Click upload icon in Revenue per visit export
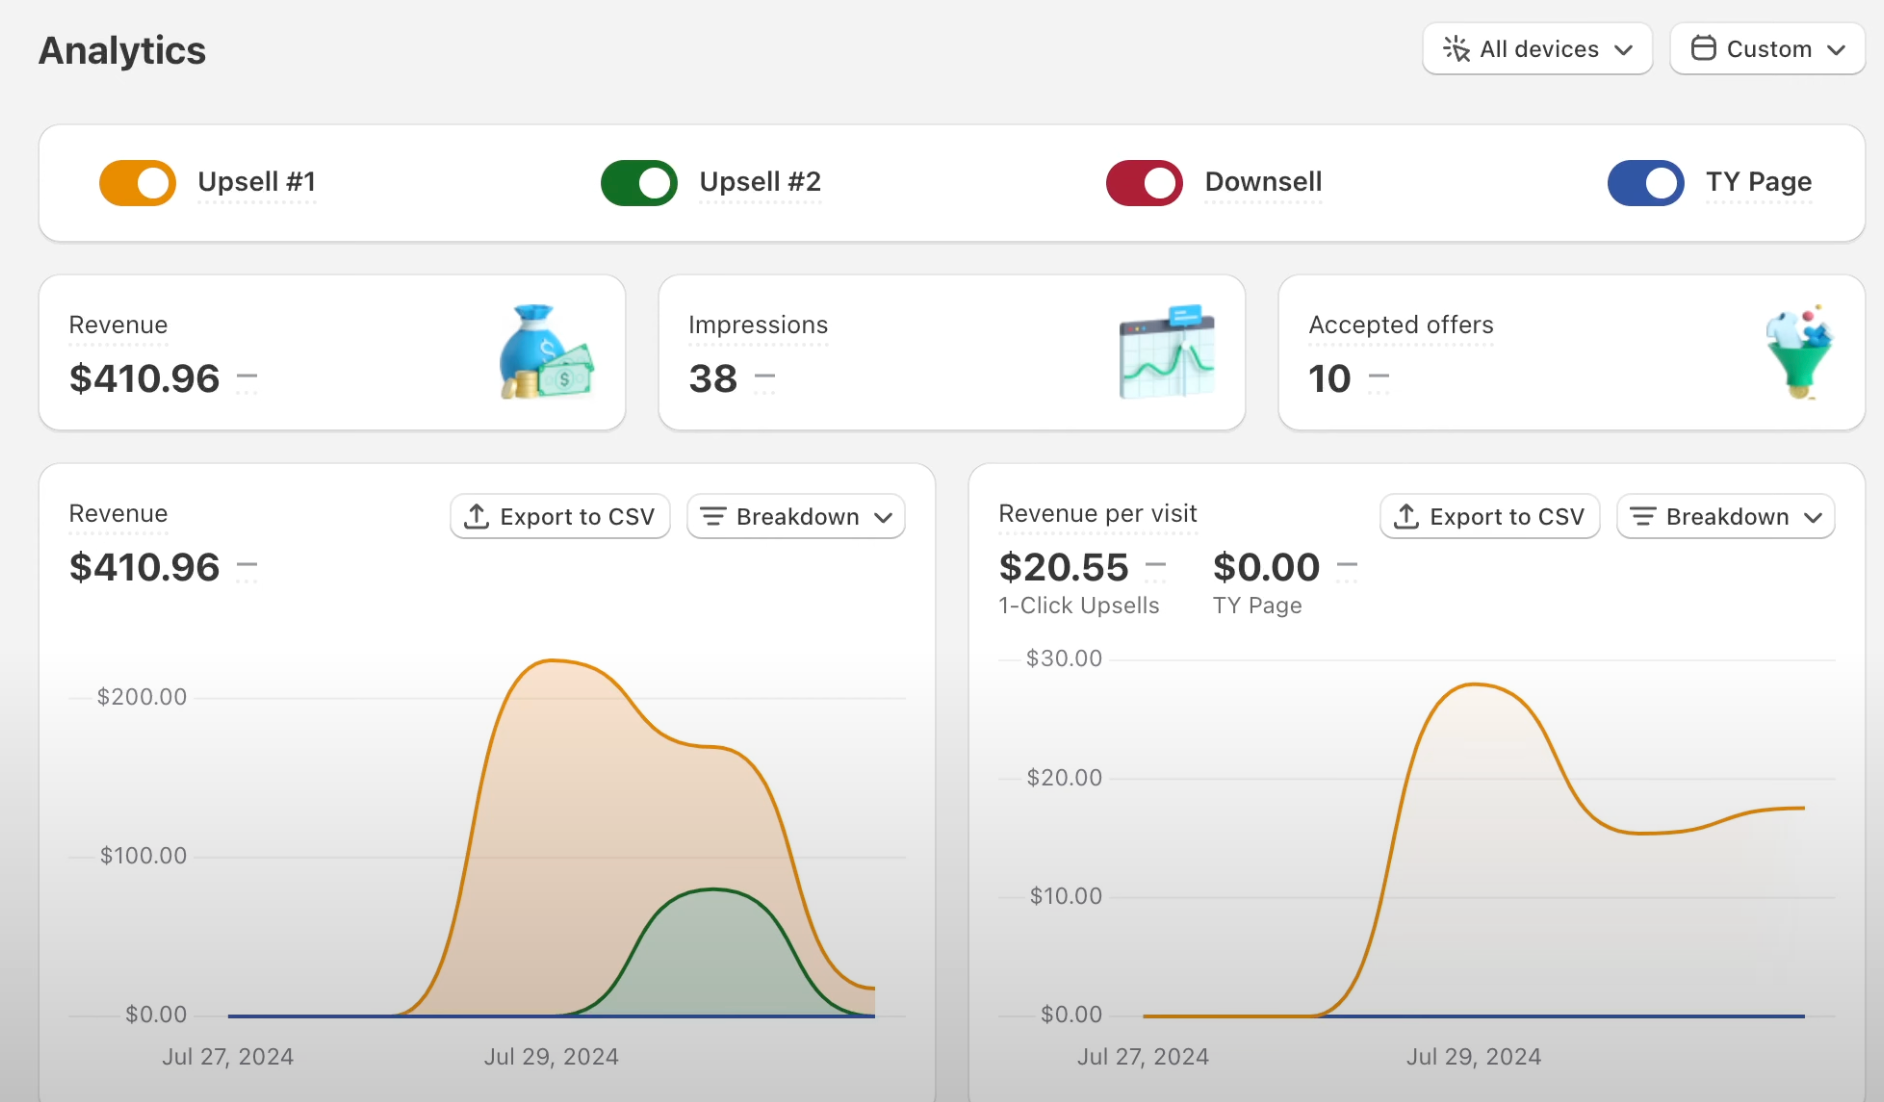This screenshot has height=1102, width=1884. coord(1406,516)
